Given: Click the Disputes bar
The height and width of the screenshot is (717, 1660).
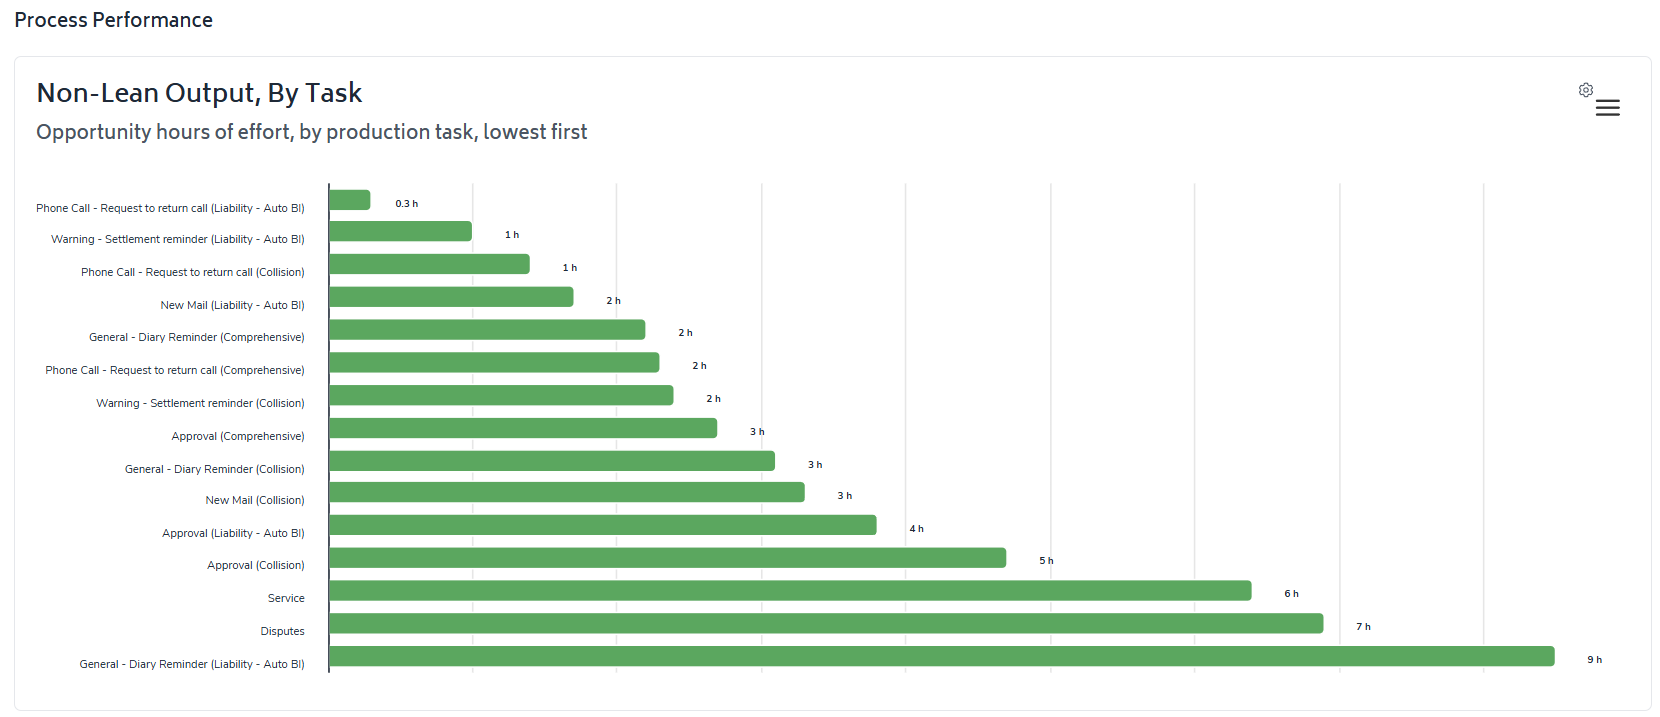Looking at the screenshot, I should pos(825,624).
